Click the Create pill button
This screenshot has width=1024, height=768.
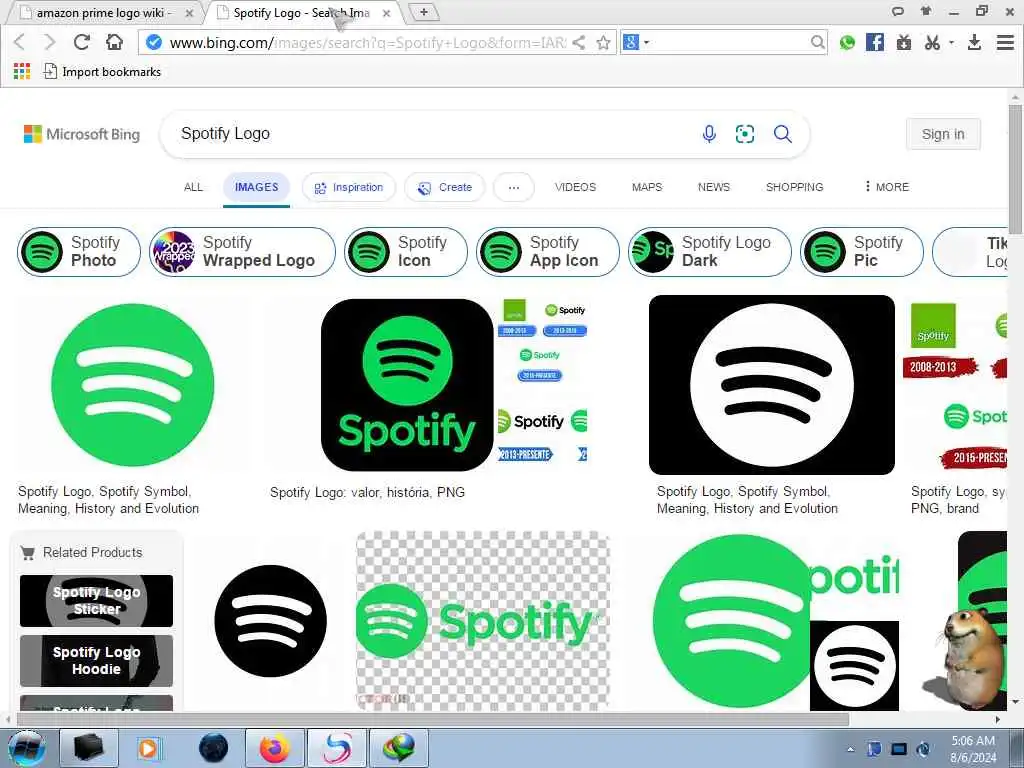(445, 187)
